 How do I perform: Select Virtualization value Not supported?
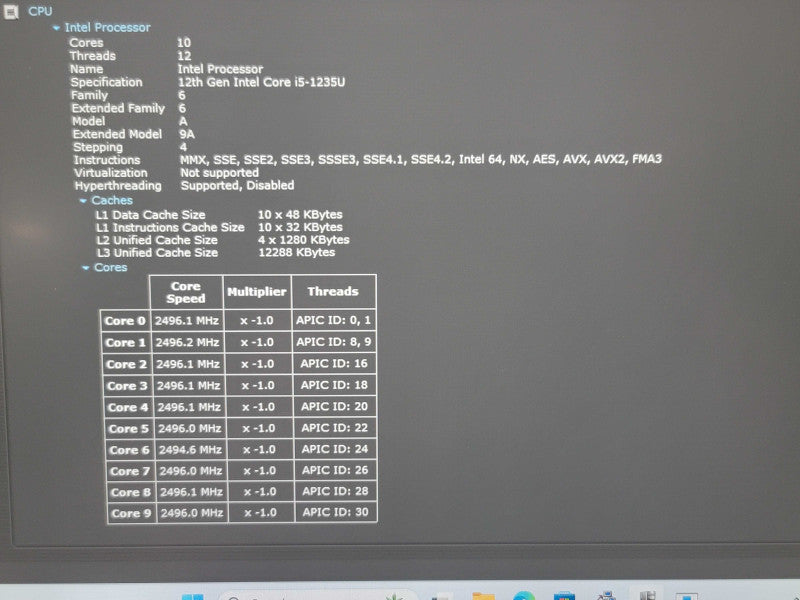tap(219, 173)
